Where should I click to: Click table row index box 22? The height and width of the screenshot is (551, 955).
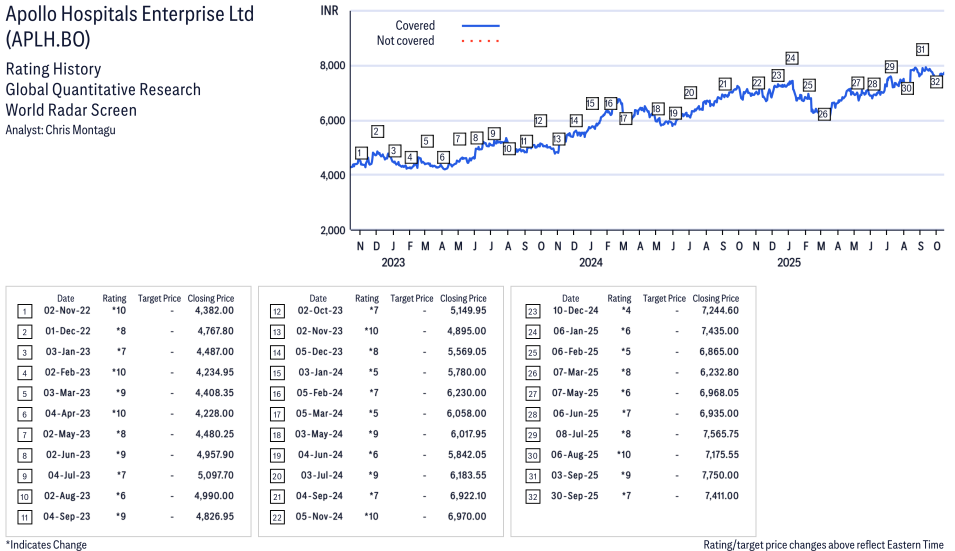pos(277,516)
